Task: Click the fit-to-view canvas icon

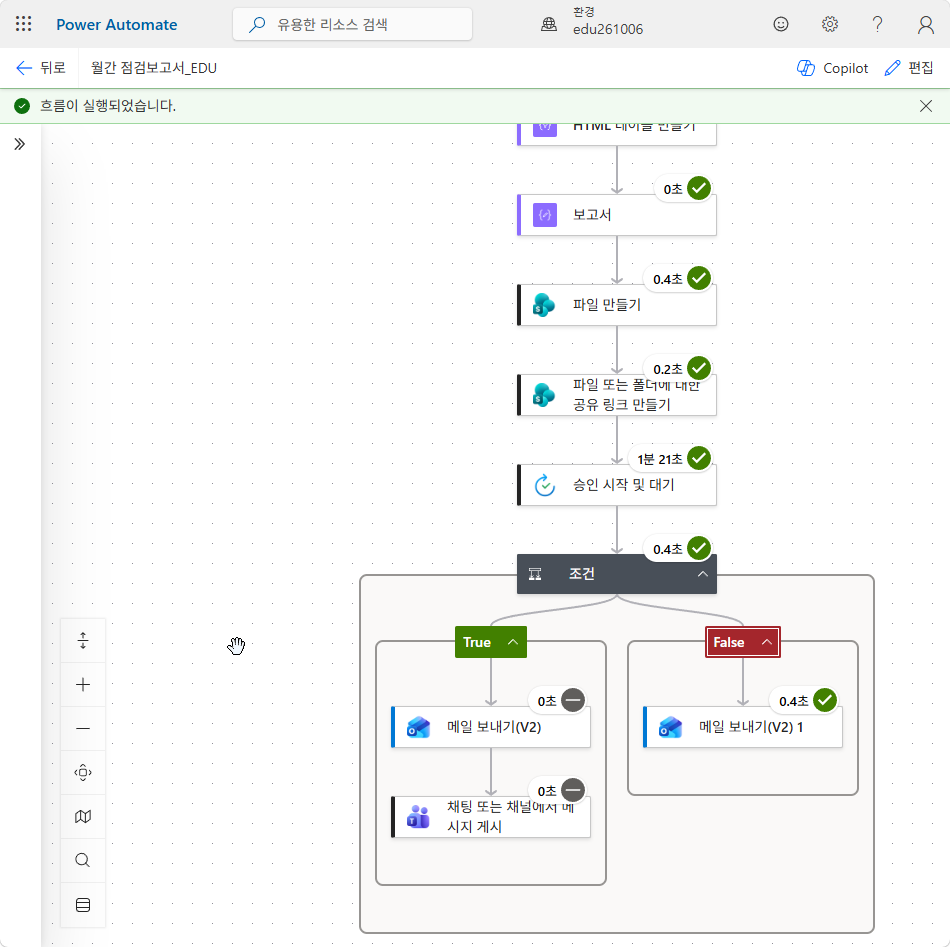Action: tap(83, 773)
